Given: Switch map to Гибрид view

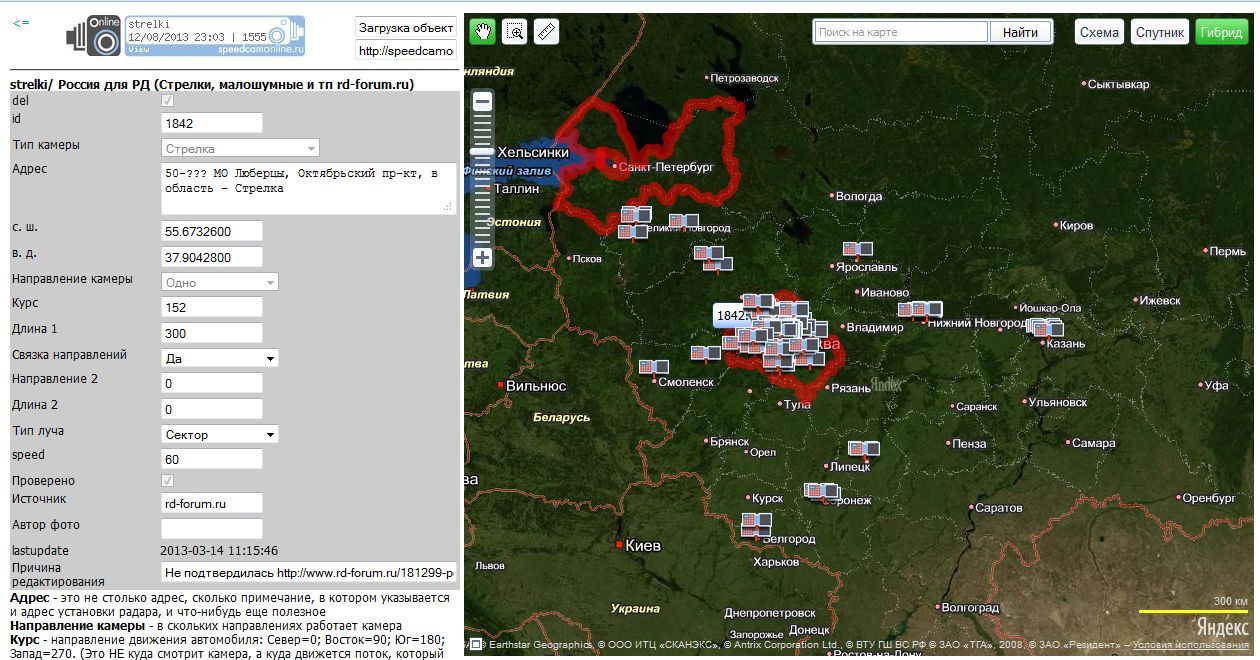Looking at the screenshot, I should (1221, 32).
